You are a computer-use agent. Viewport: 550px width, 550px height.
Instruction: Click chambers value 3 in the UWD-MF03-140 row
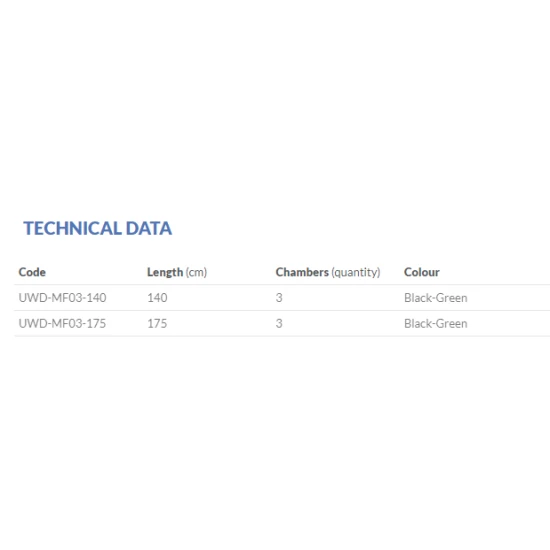pos(279,298)
